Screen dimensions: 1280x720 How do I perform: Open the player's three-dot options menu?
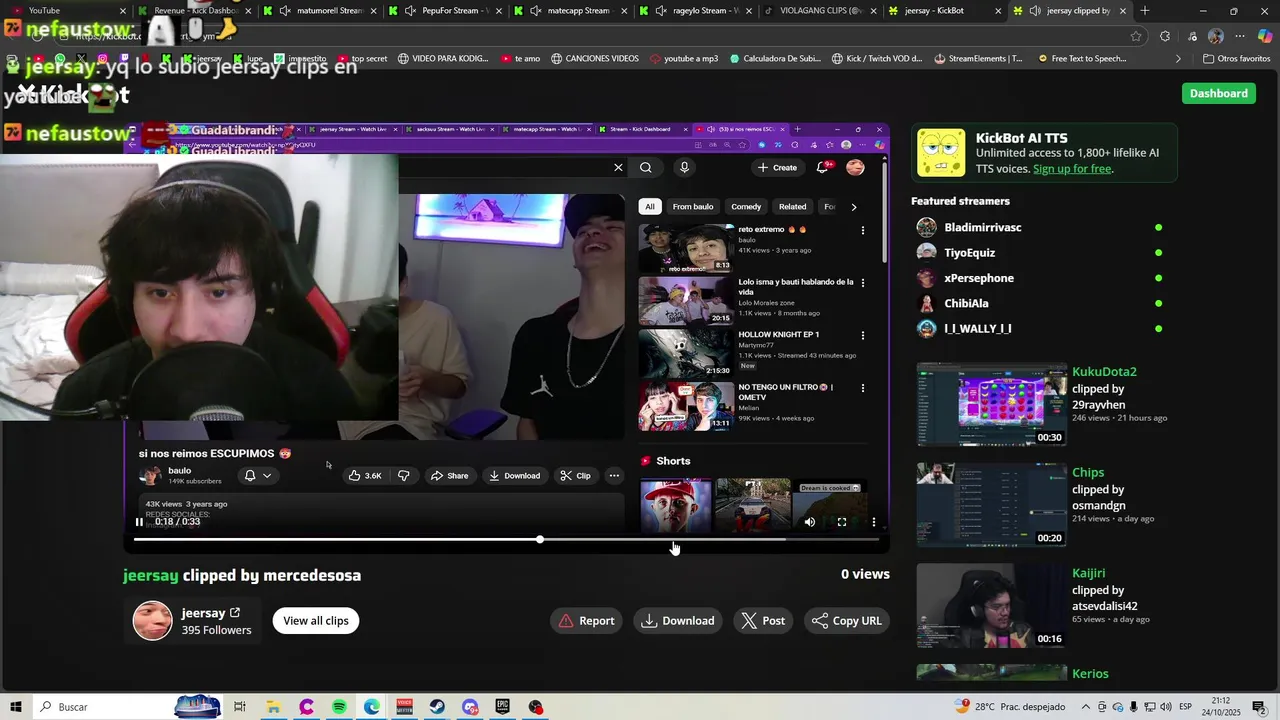coord(874,522)
